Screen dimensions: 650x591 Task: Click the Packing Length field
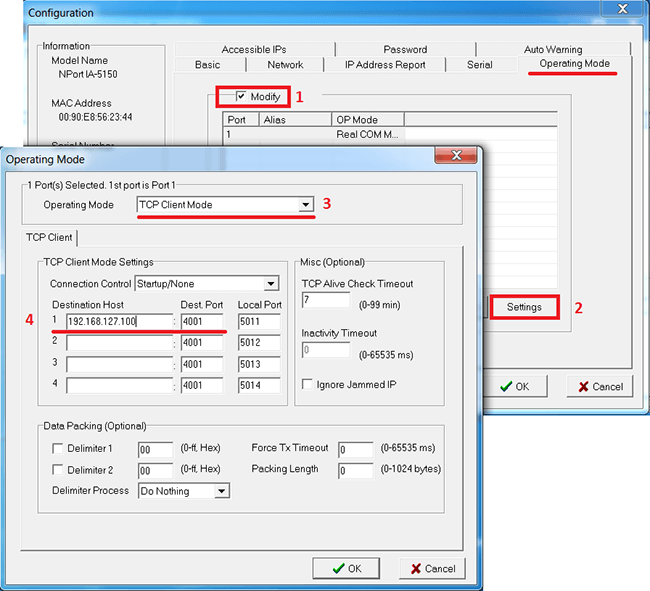[356, 470]
